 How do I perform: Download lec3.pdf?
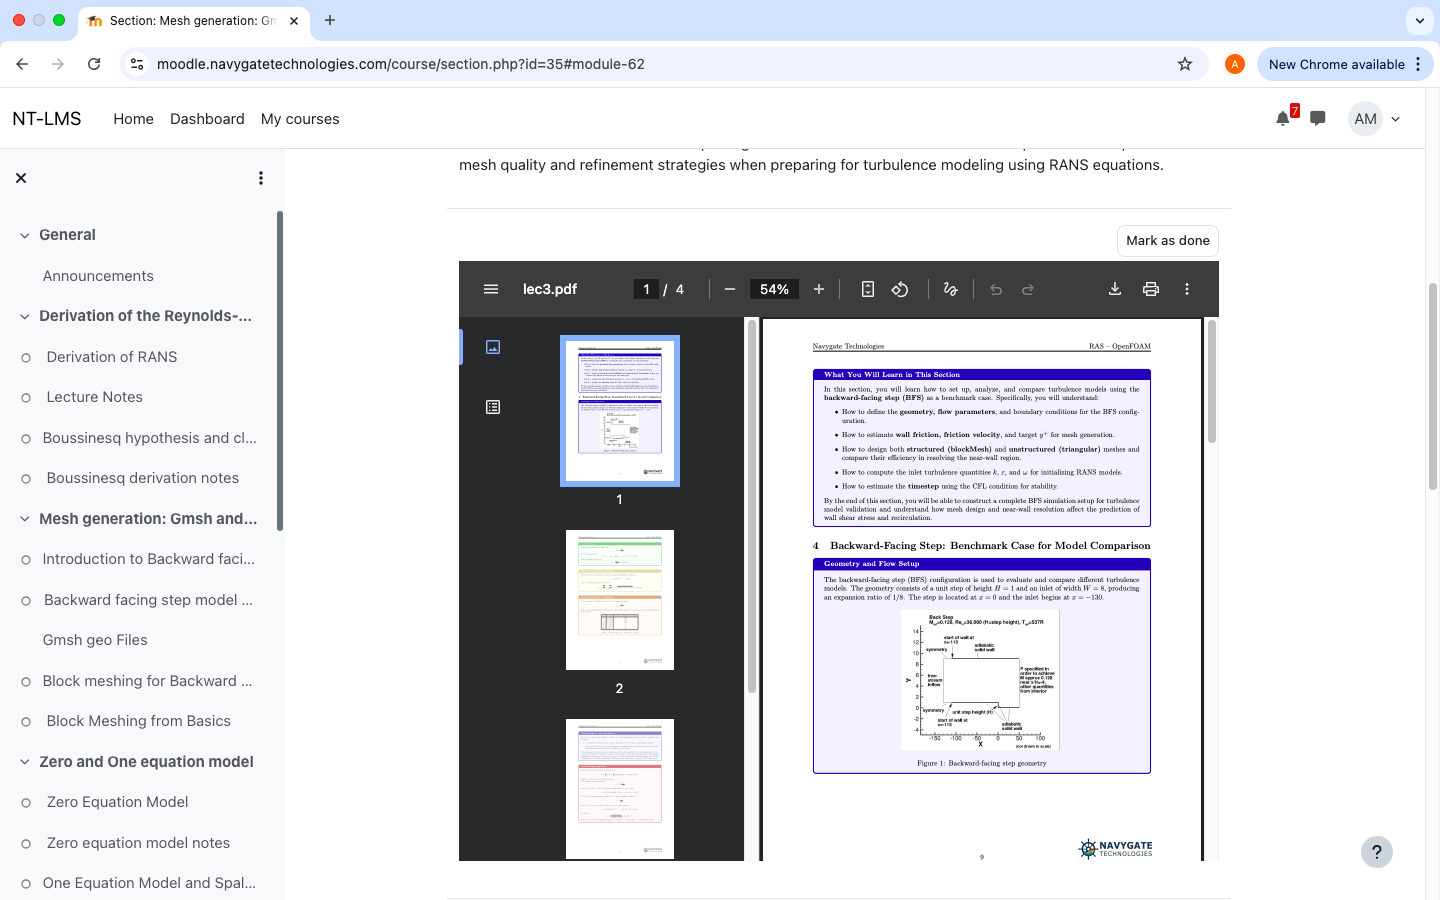click(1114, 289)
